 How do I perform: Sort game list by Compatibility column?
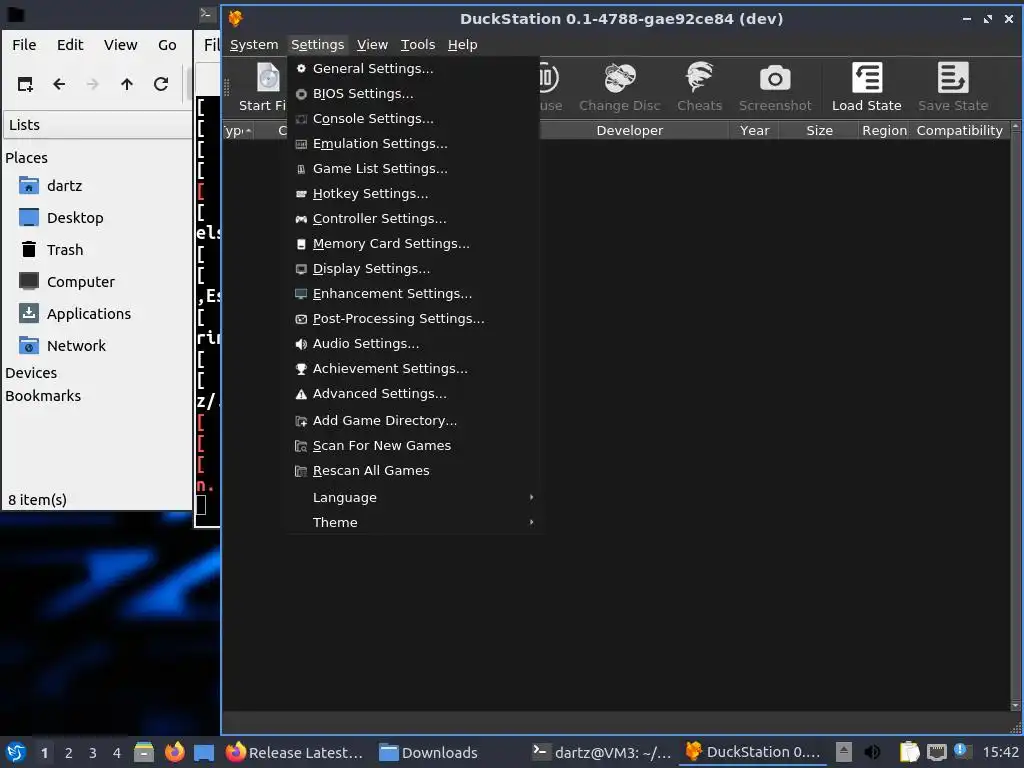(959, 131)
